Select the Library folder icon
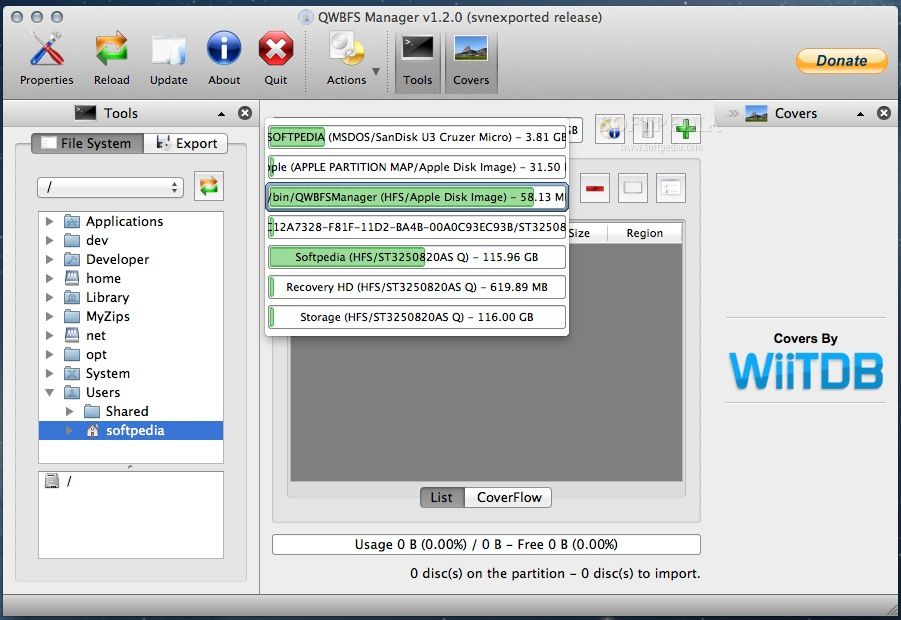The image size is (901, 620). 72,297
